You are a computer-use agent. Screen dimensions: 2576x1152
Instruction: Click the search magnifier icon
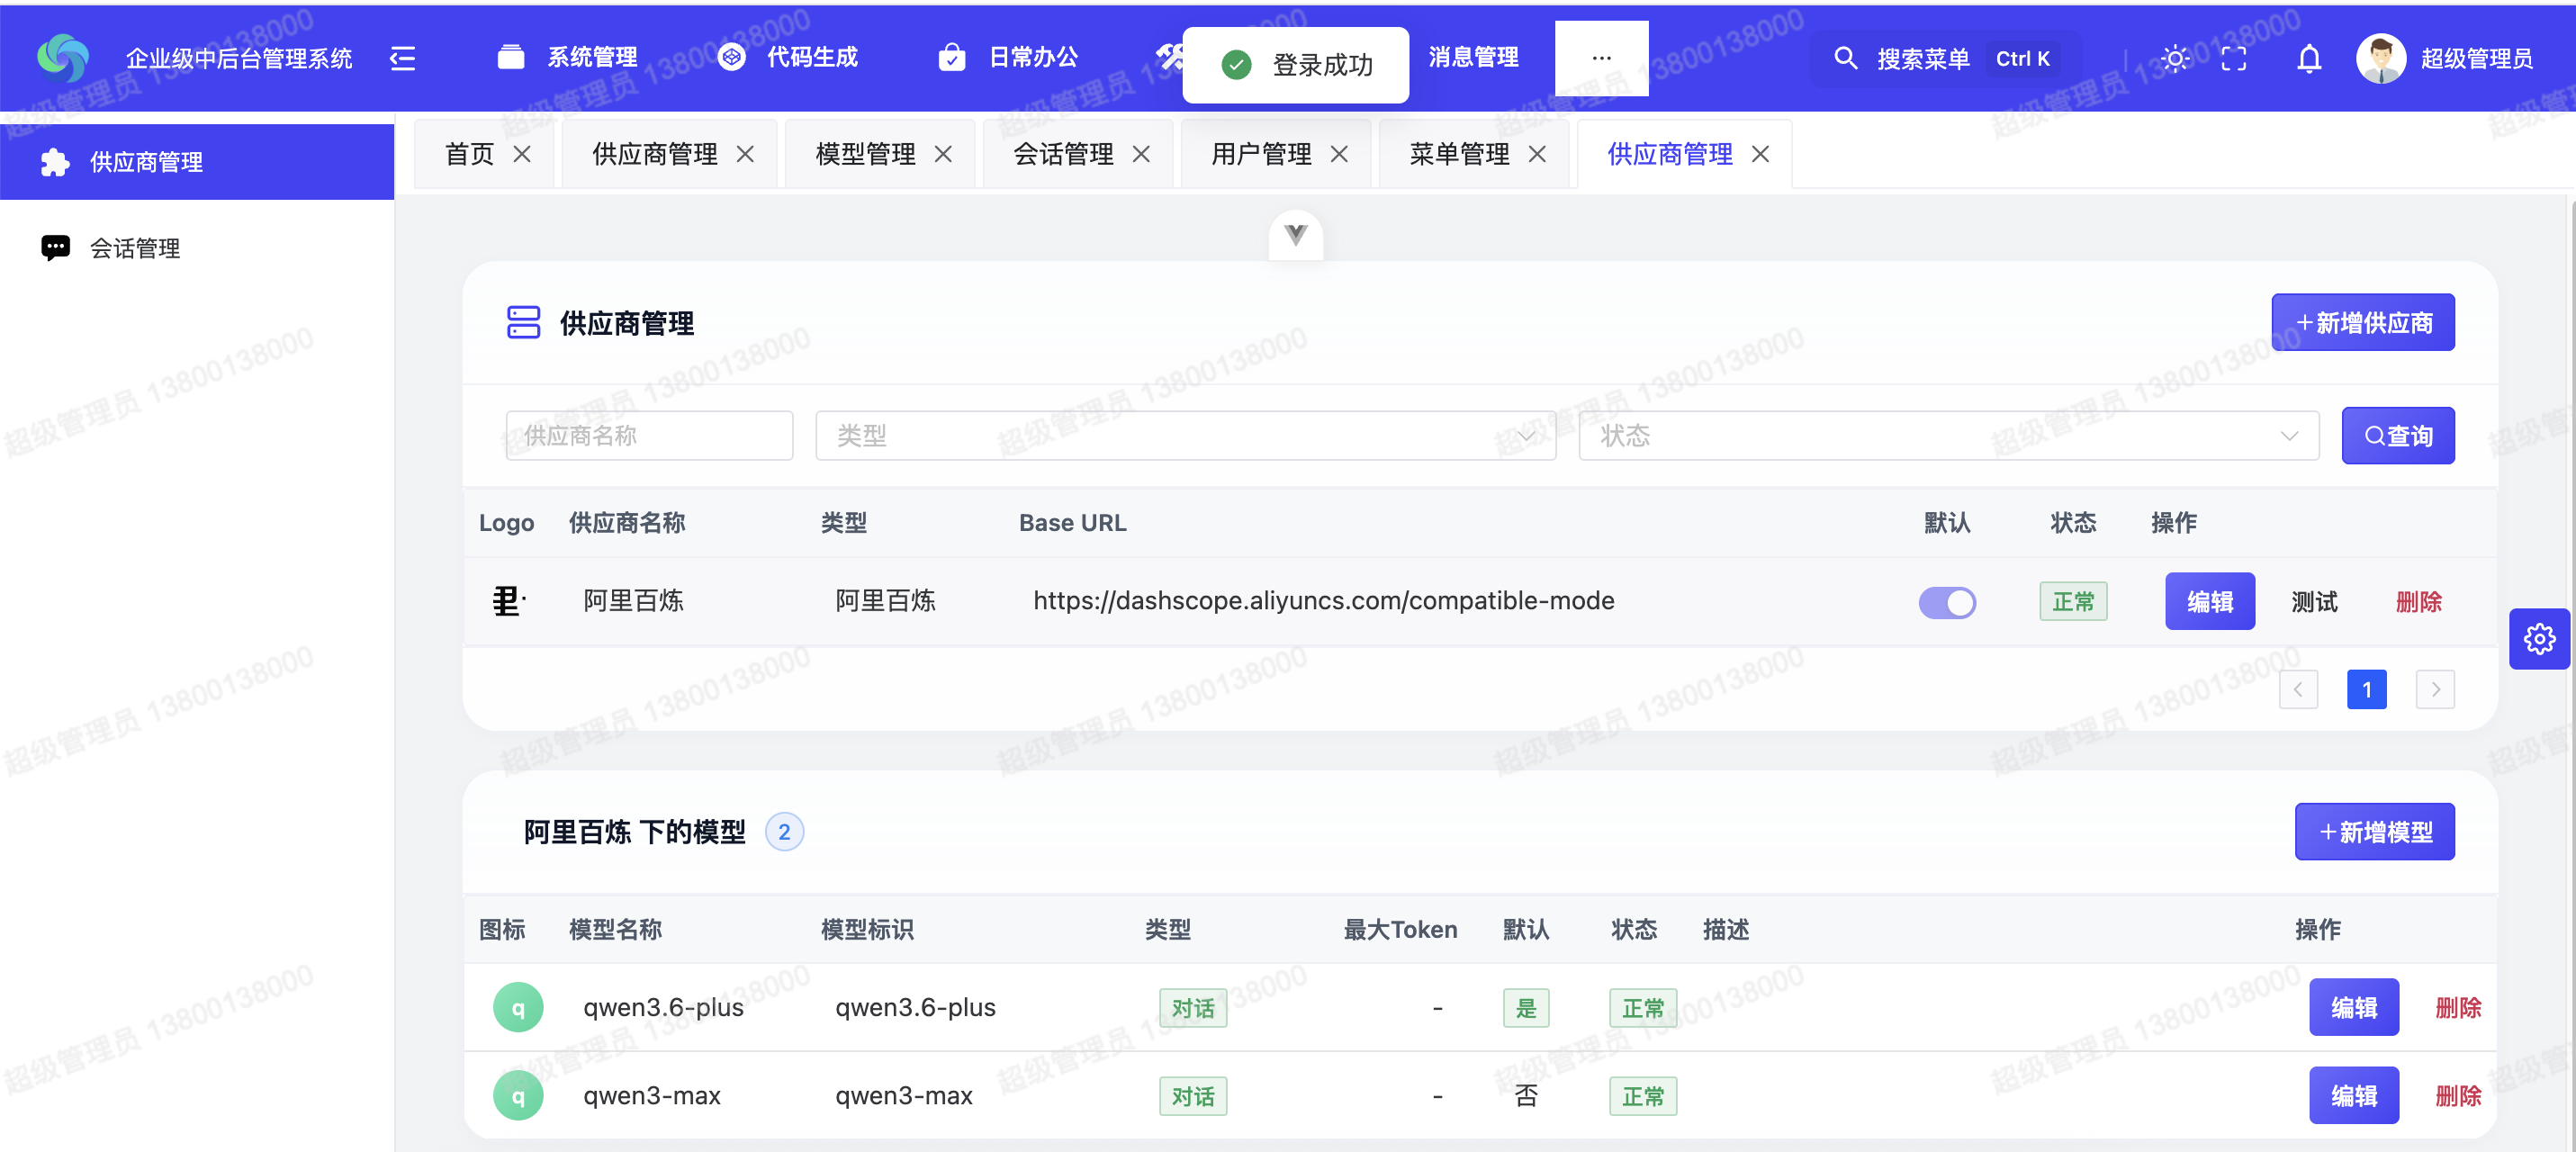[x=1845, y=58]
